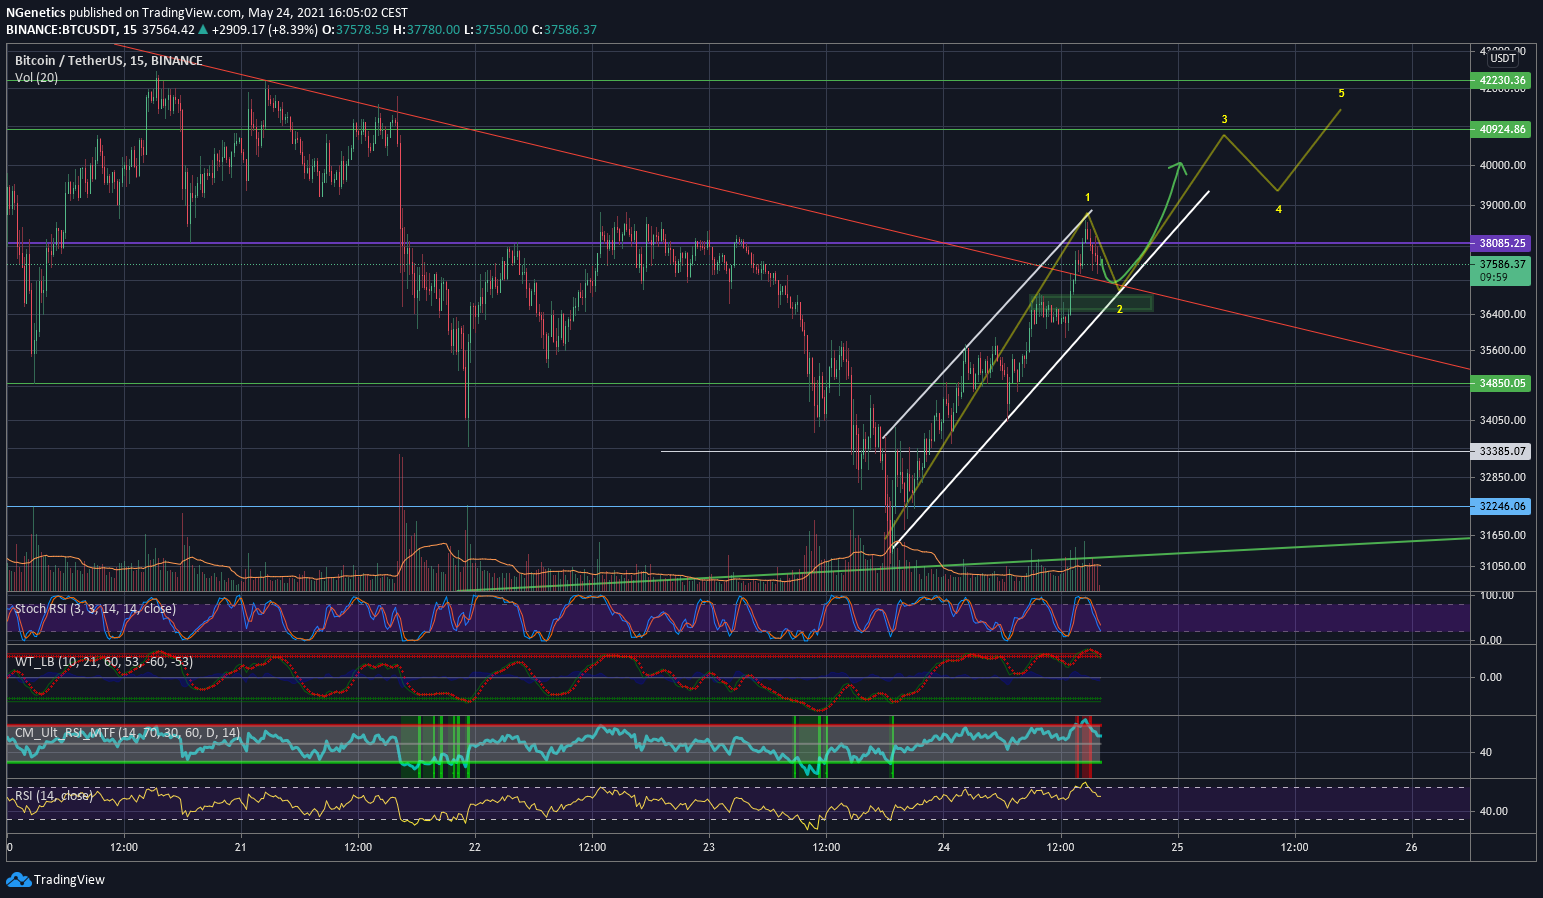Click the 39000.00 price scale tick
1543x898 pixels.
(1502, 205)
